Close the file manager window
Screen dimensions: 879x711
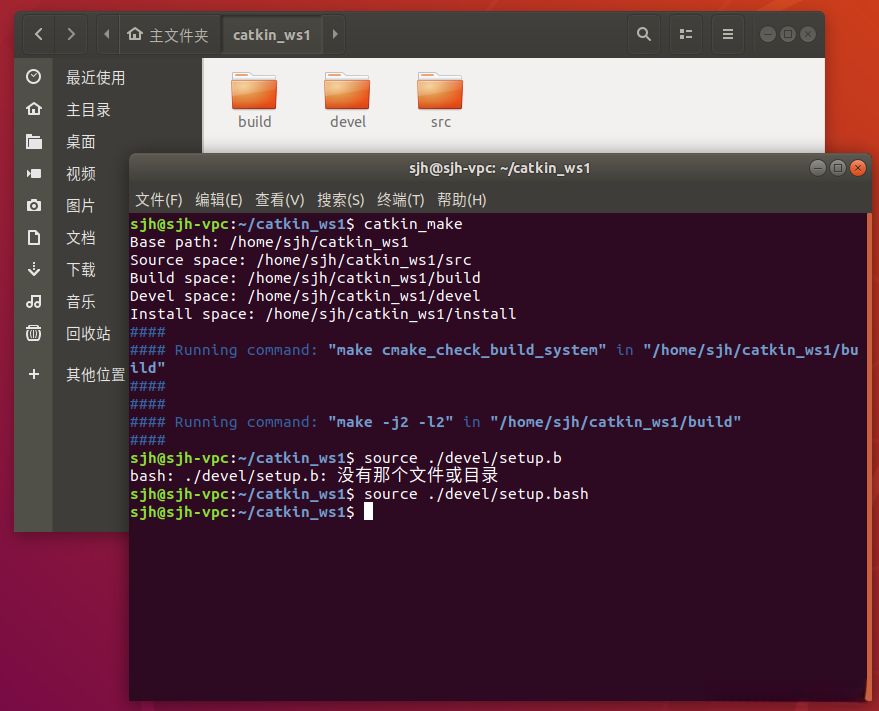(x=808, y=34)
